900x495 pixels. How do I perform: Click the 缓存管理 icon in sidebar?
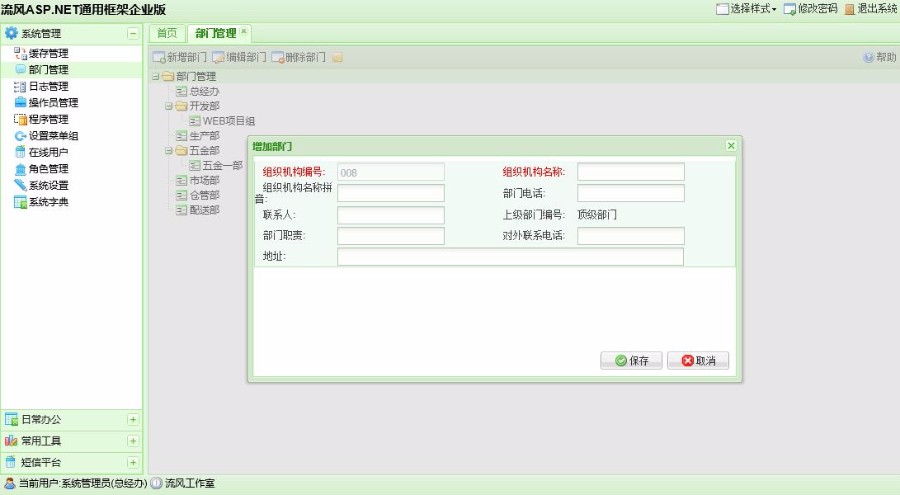(20, 53)
